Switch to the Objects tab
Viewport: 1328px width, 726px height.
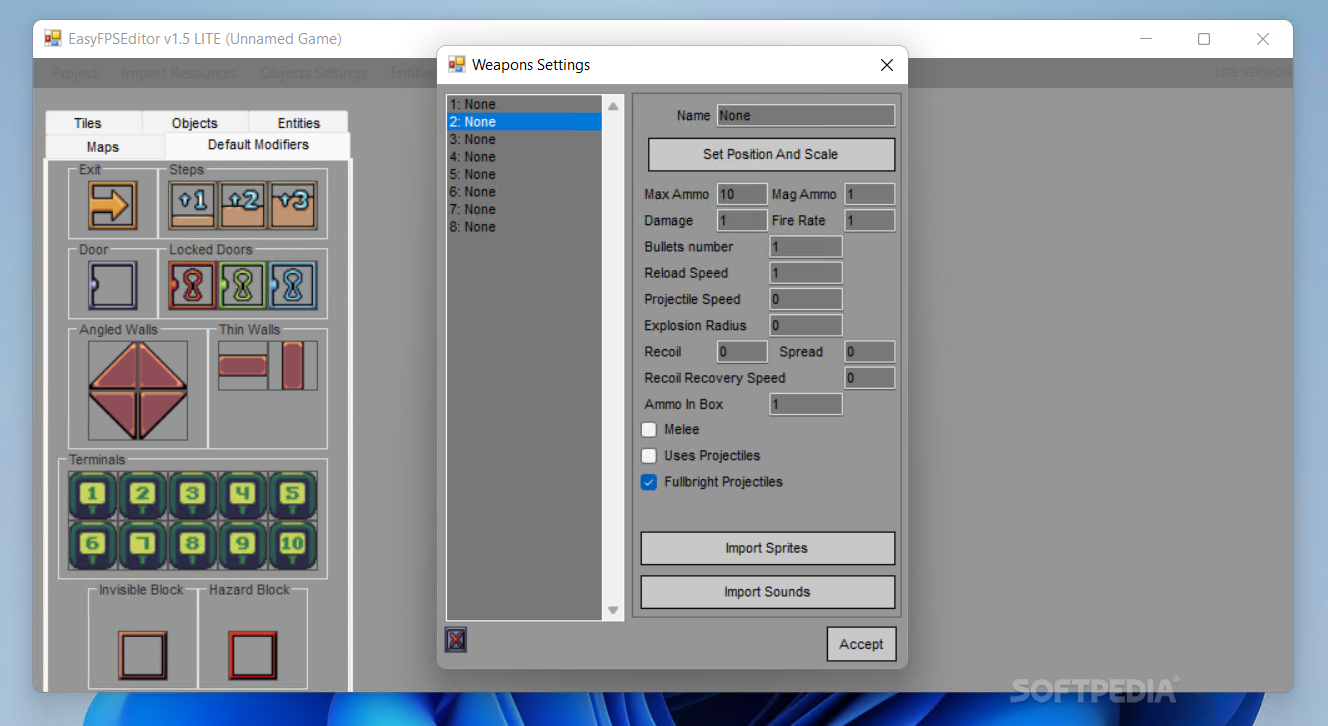click(x=195, y=123)
